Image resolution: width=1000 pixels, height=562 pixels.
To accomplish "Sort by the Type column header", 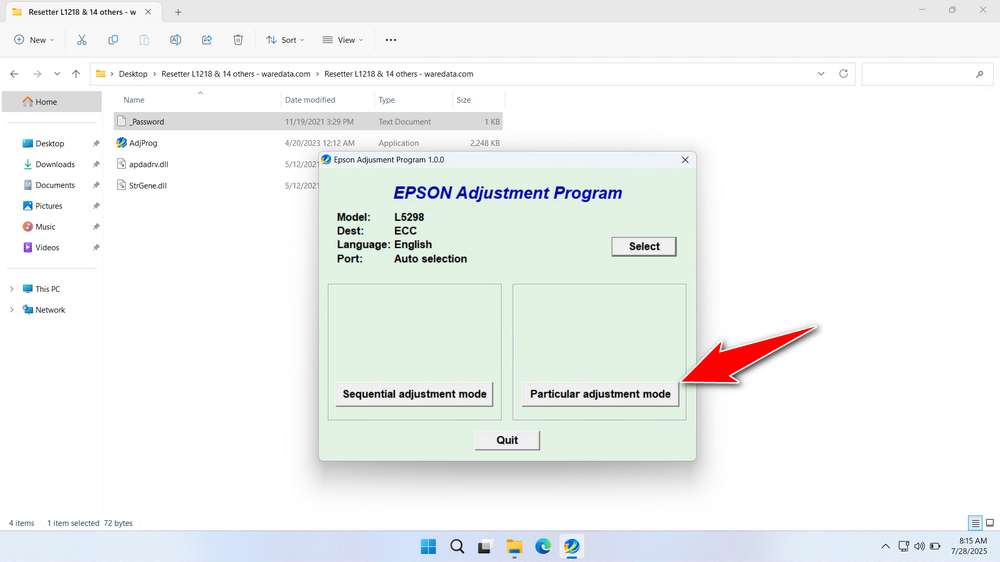I will pyautogui.click(x=386, y=100).
